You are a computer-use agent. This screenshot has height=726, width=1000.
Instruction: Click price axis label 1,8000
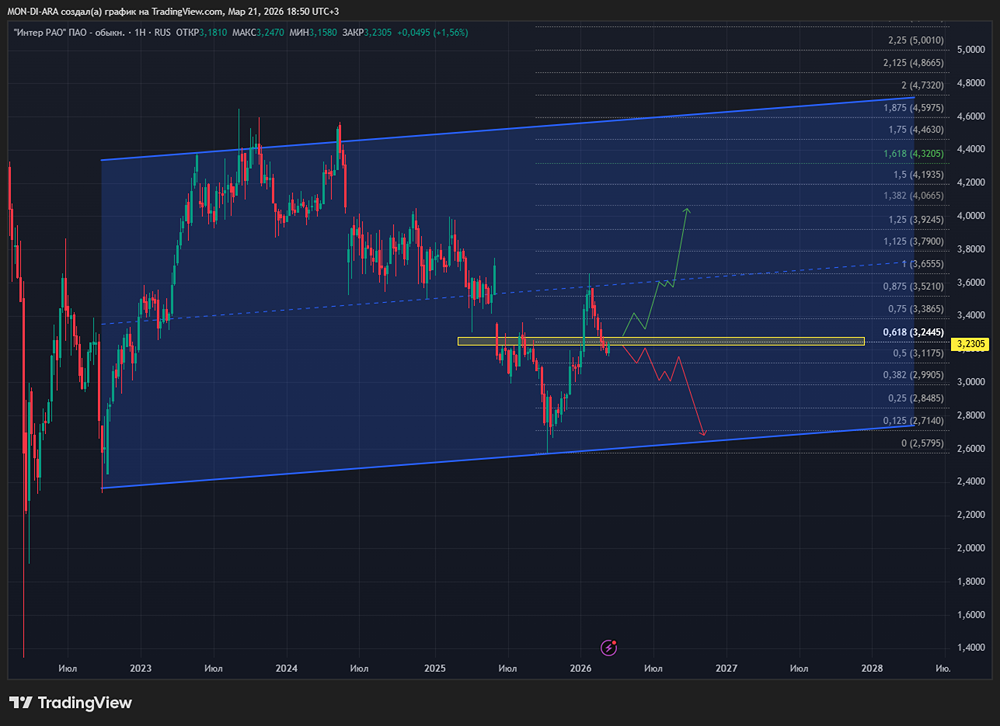(x=971, y=581)
